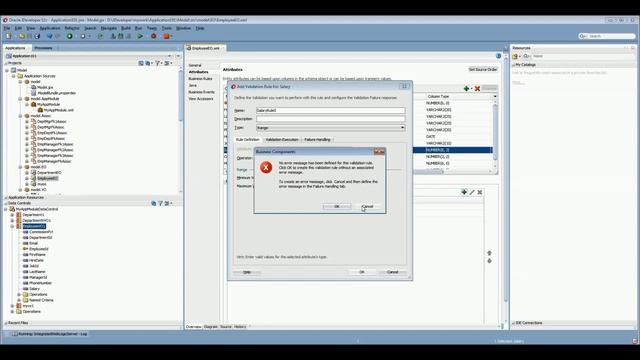Click the green plus icon in lower panel
This screenshot has height=360, width=640.
point(464,192)
